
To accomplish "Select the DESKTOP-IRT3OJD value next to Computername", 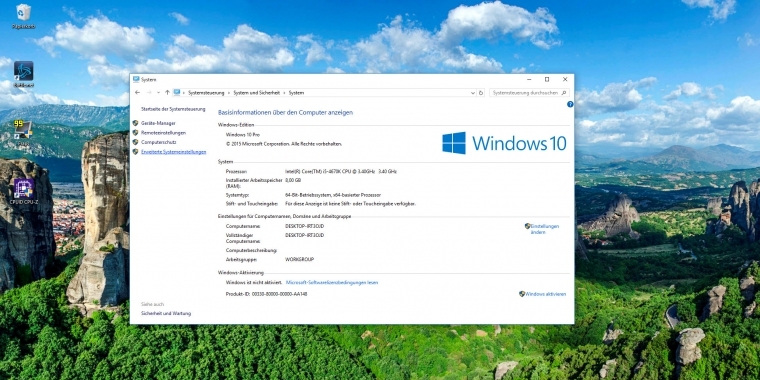I will (x=304, y=226).
